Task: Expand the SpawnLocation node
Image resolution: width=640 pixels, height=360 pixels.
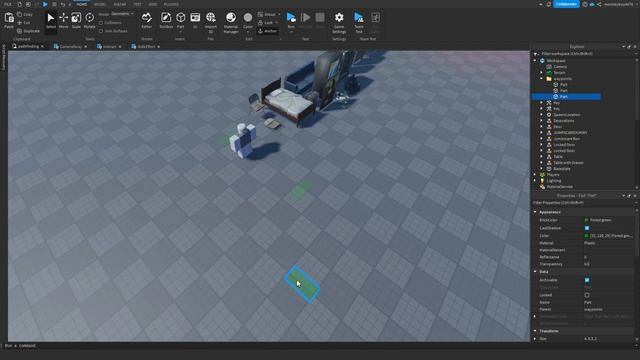Action: pos(542,115)
